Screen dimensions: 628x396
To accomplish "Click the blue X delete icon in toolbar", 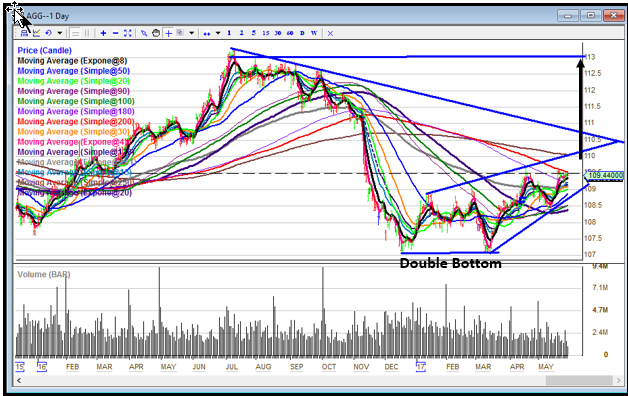I will coord(330,33).
